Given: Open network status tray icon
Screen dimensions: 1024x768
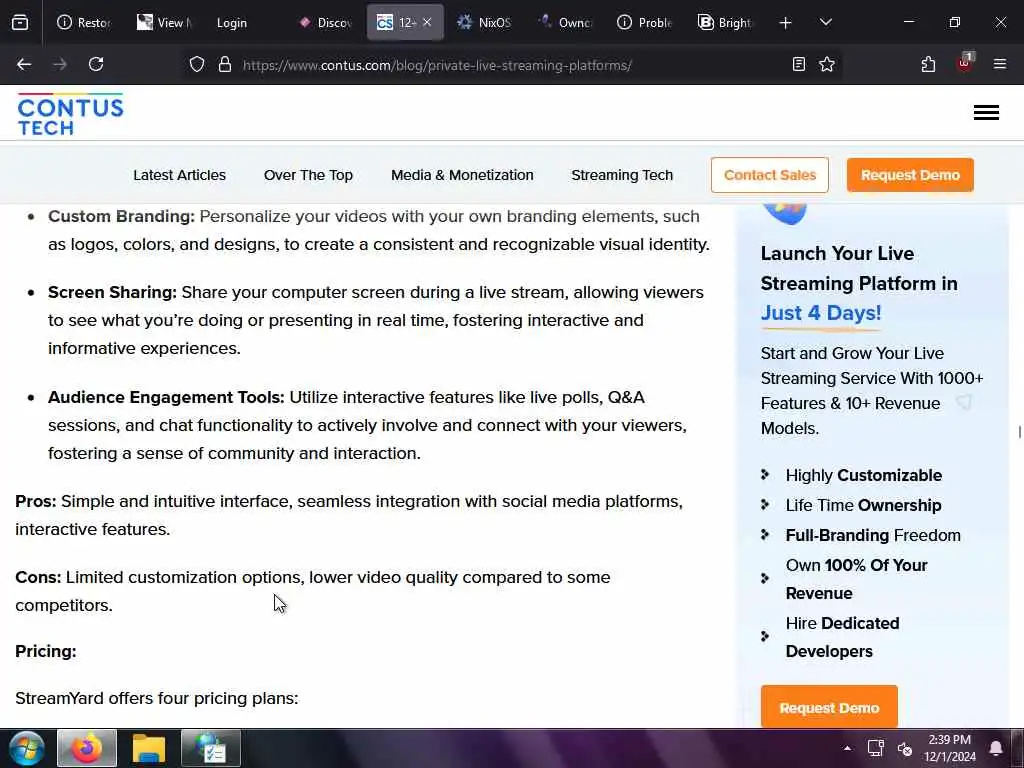Looking at the screenshot, I should 876,748.
